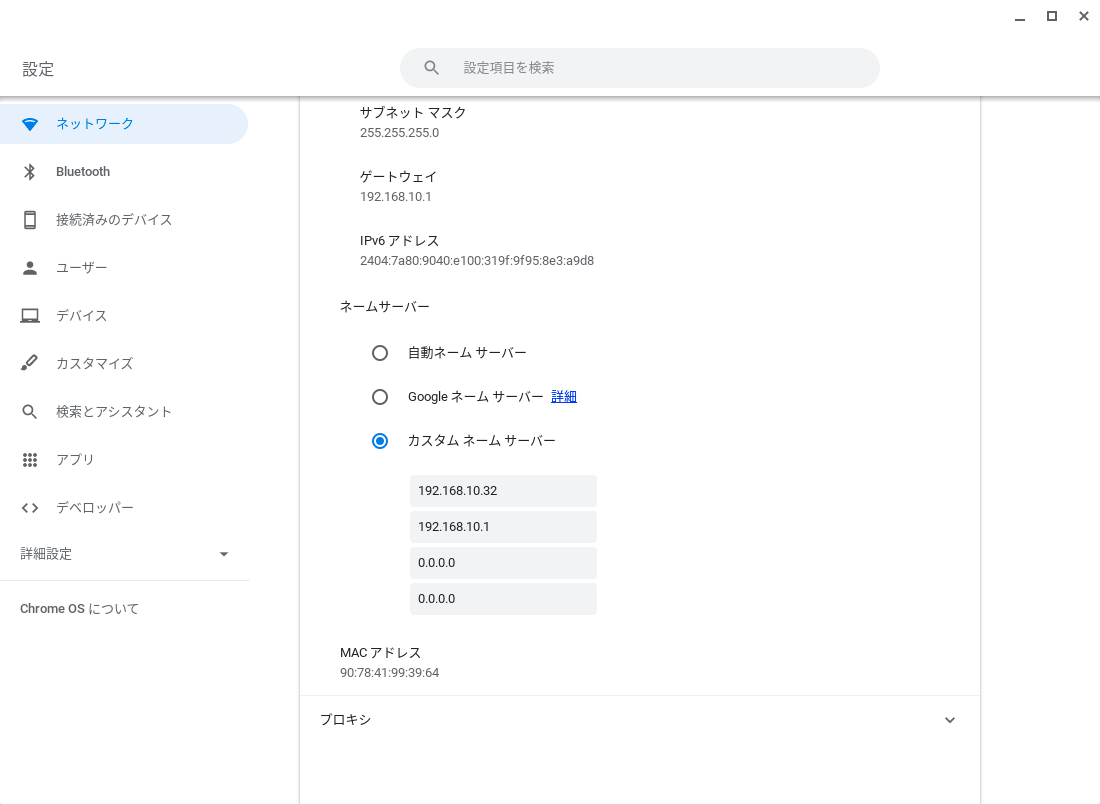Screen dimensions: 1100x804
Task: Expand the プロキシ section chevron
Action: [x=950, y=720]
